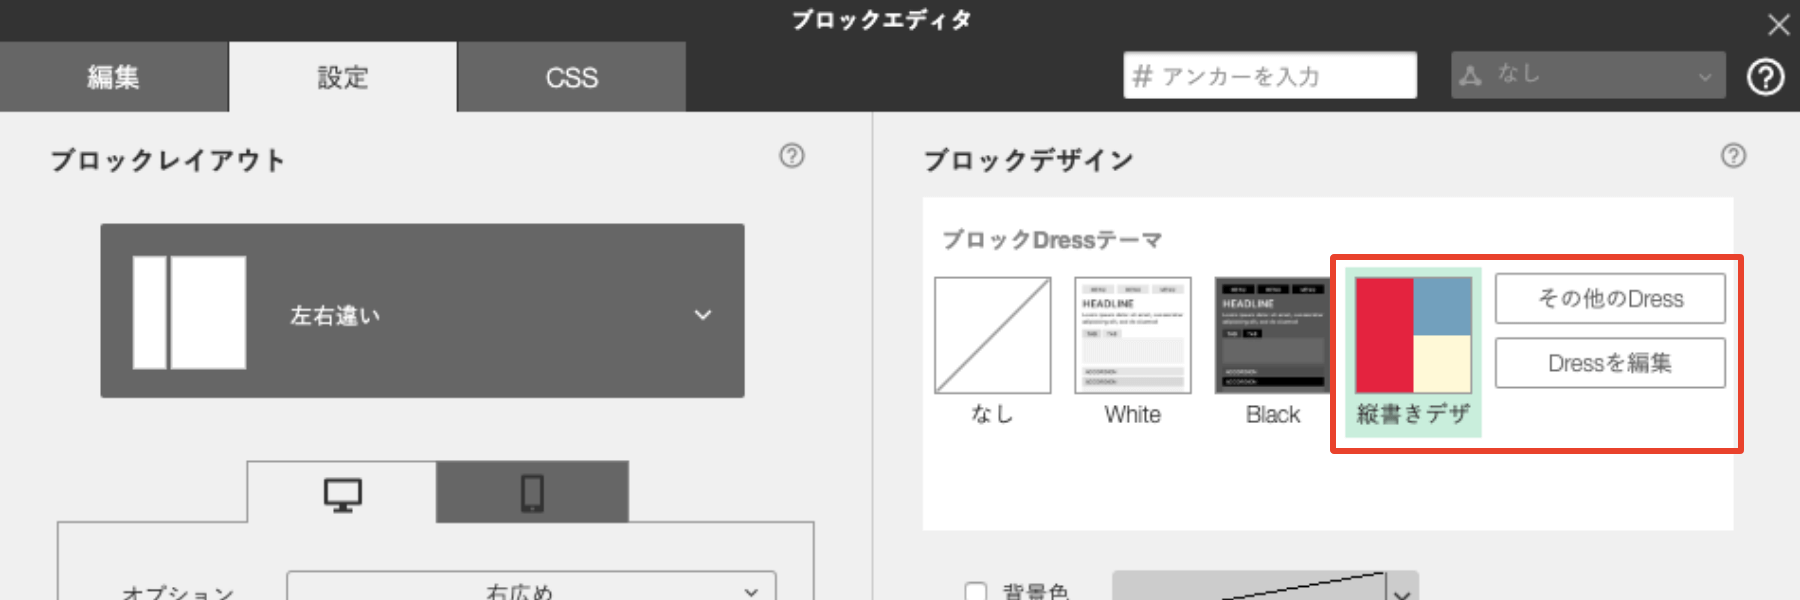This screenshot has height=600, width=1800.
Task: Click the help icon beside ブロックレイアウト
Action: [x=792, y=156]
